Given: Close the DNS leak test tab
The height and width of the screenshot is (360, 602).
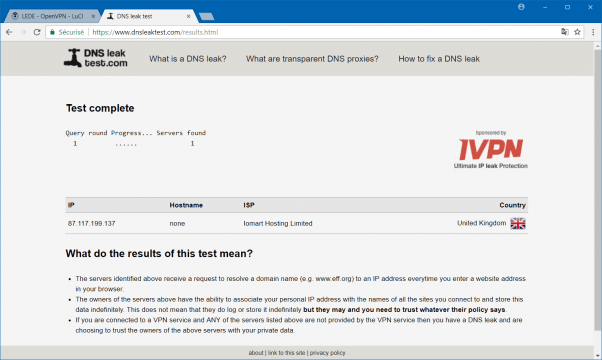Looking at the screenshot, I should point(189,17).
